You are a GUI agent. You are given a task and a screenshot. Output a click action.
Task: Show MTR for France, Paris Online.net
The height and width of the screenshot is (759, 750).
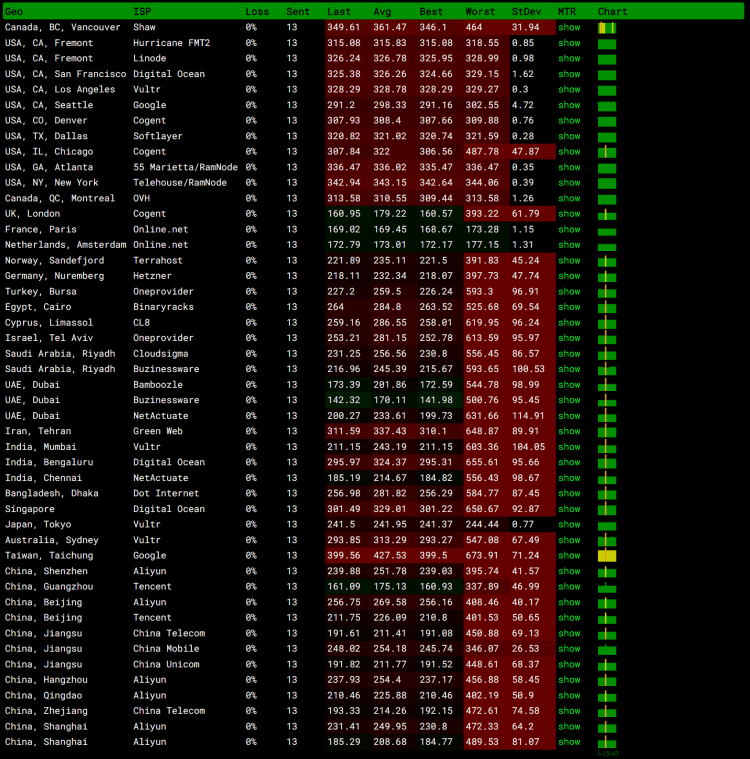coord(569,229)
